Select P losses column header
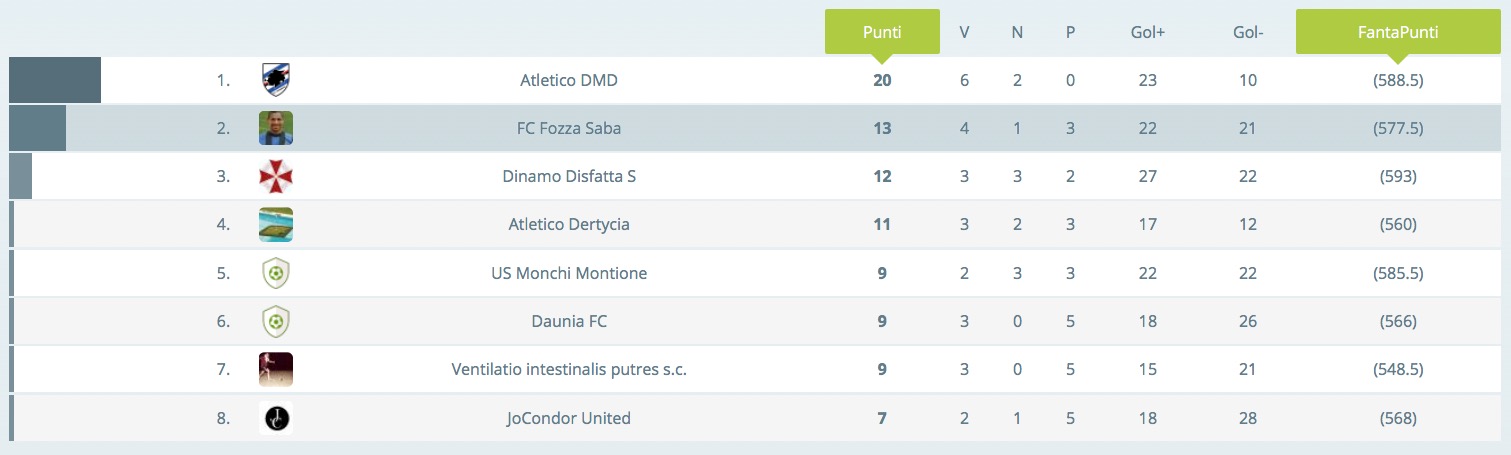Image resolution: width=1511 pixels, height=455 pixels. [x=1070, y=32]
